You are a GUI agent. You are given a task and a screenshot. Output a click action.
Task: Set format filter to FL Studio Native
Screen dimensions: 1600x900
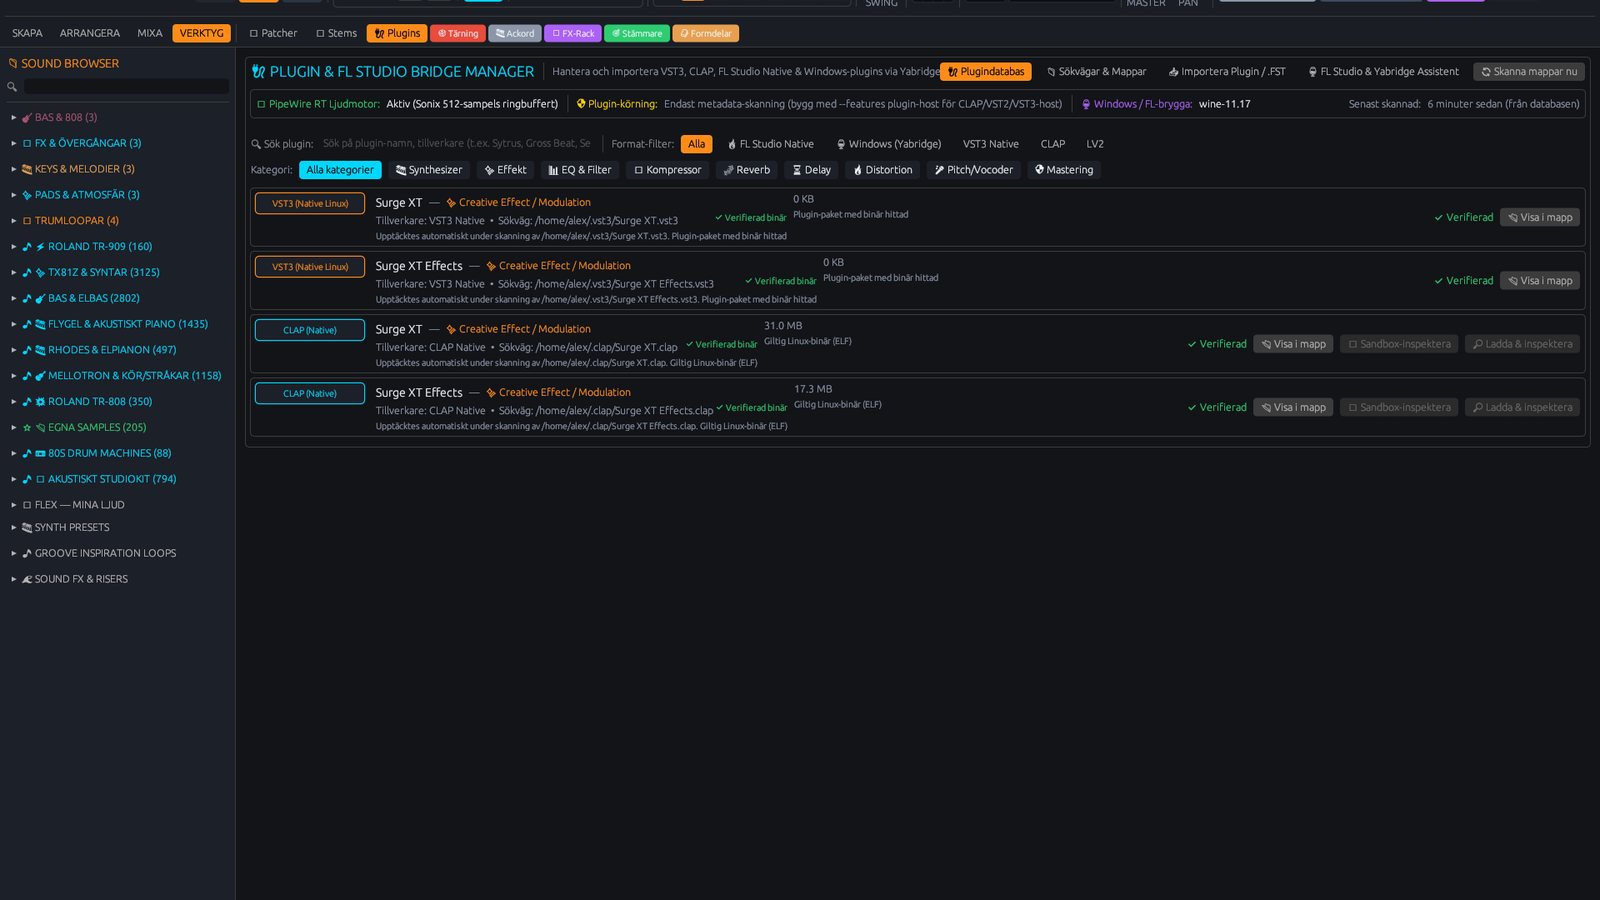(771, 144)
